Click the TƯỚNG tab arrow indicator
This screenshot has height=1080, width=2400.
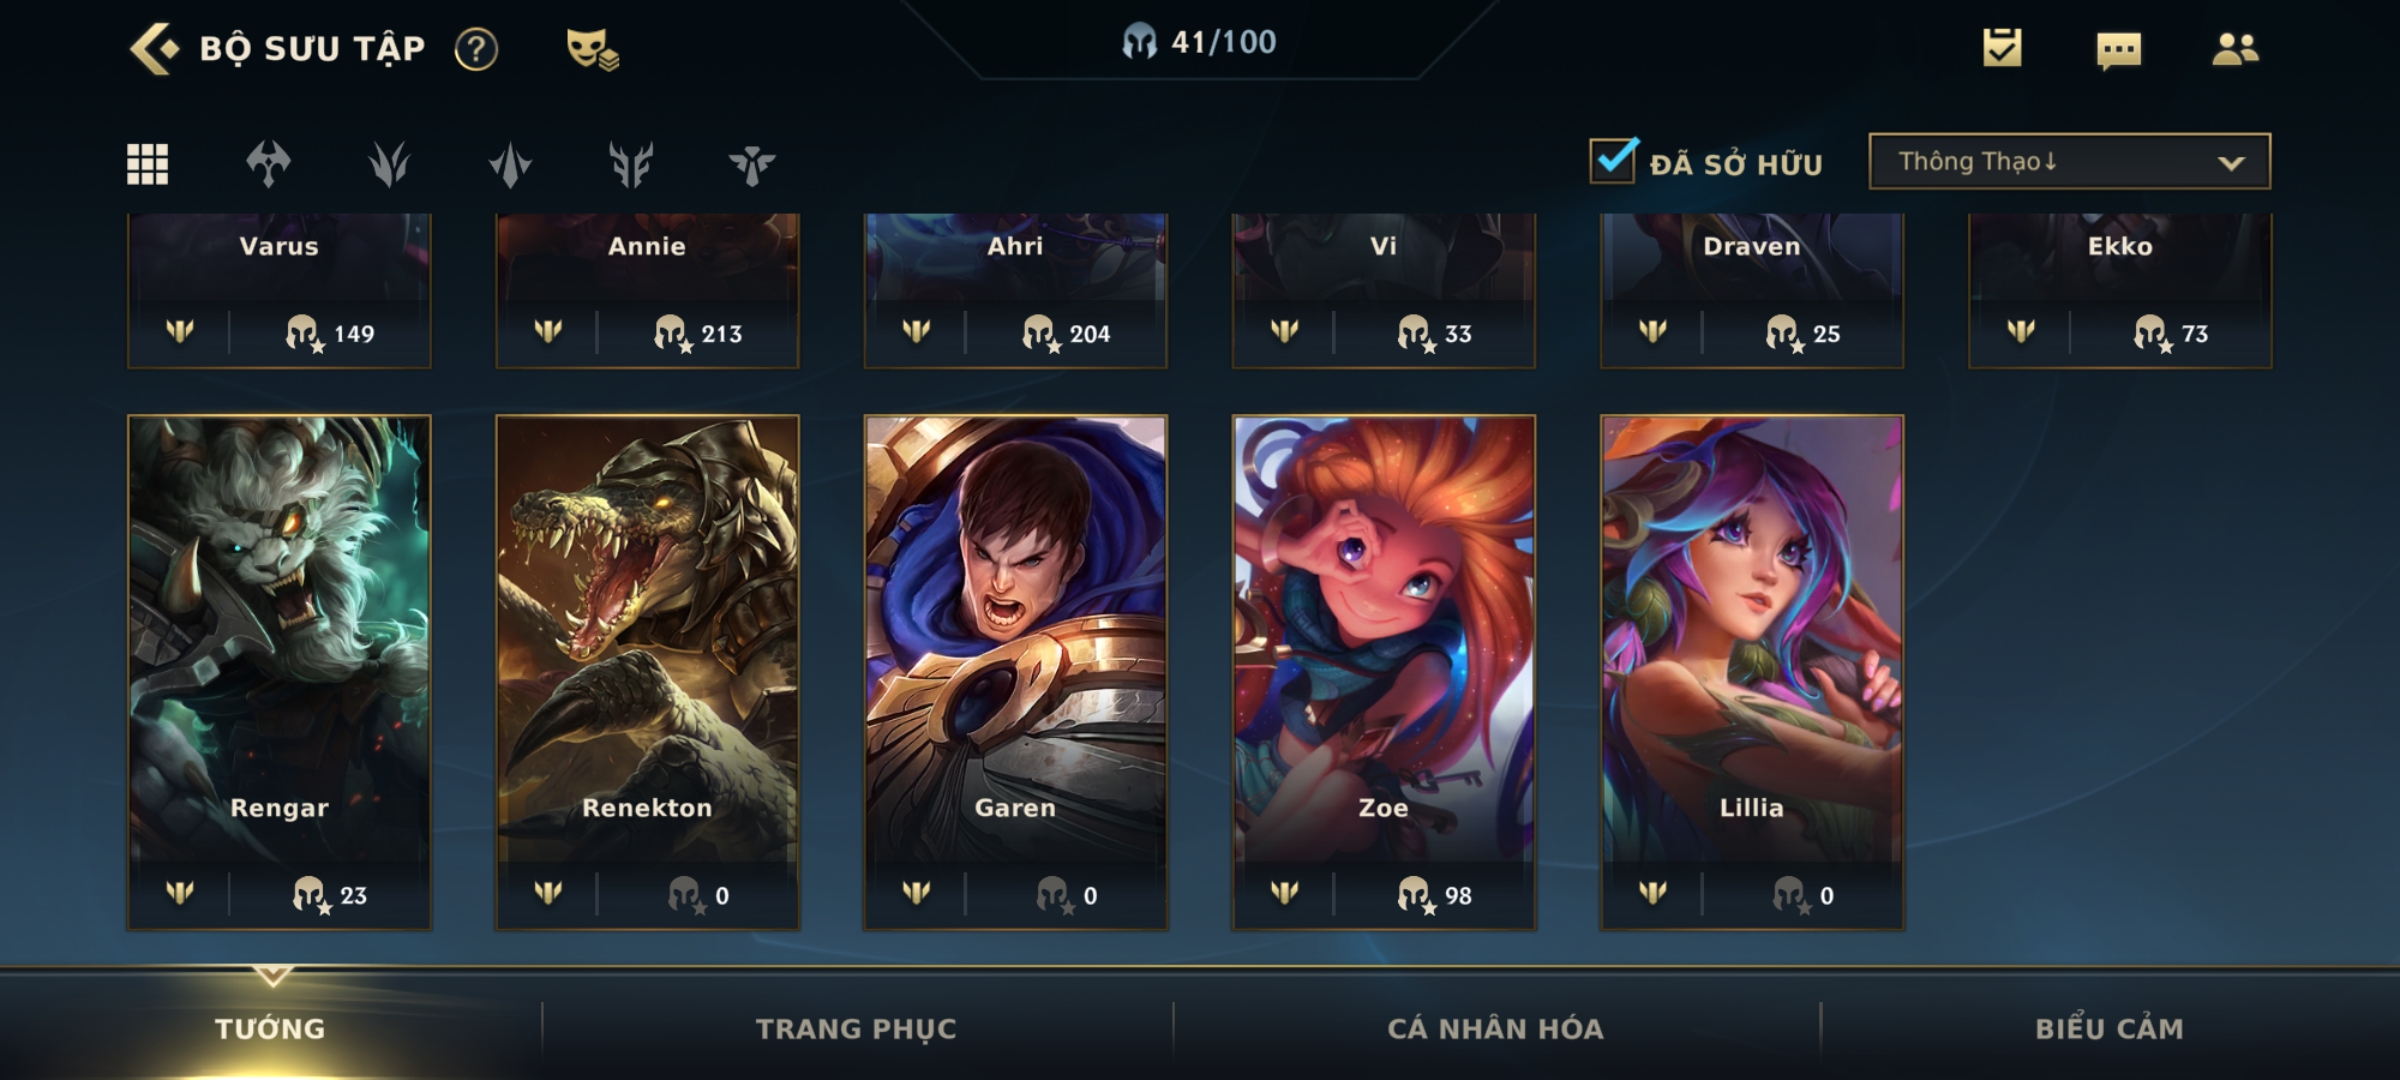272,975
